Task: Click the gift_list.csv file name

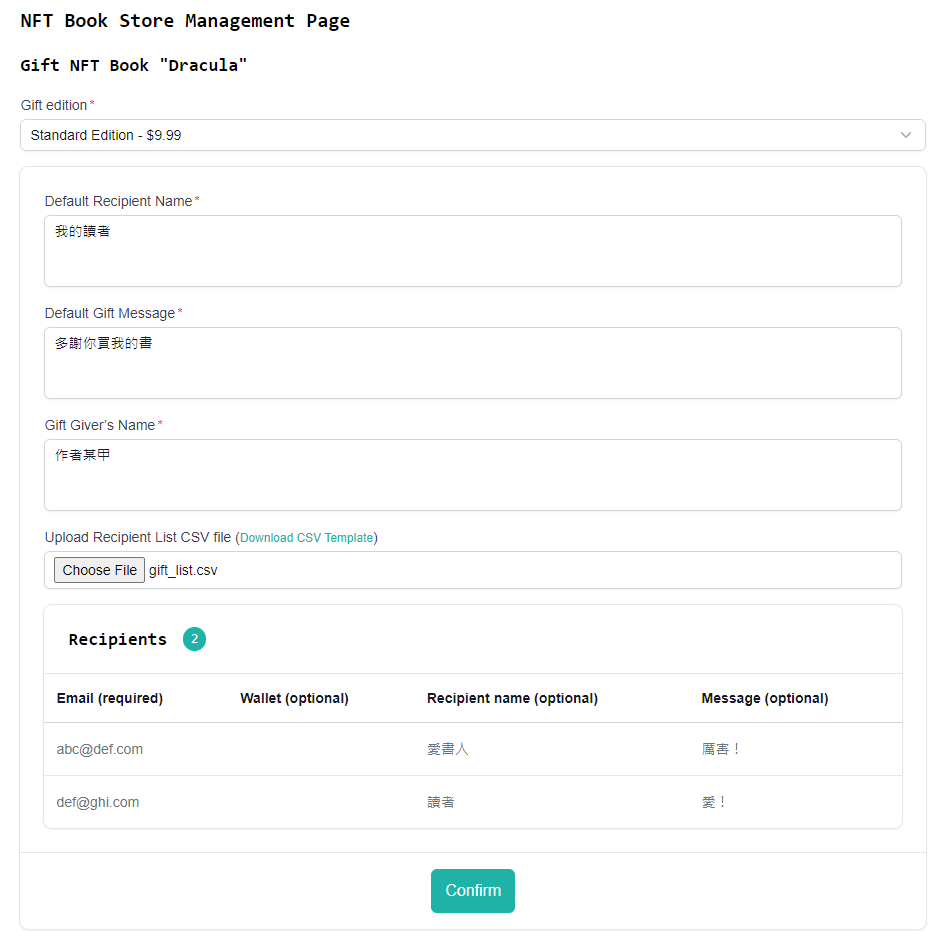Action: coord(183,570)
